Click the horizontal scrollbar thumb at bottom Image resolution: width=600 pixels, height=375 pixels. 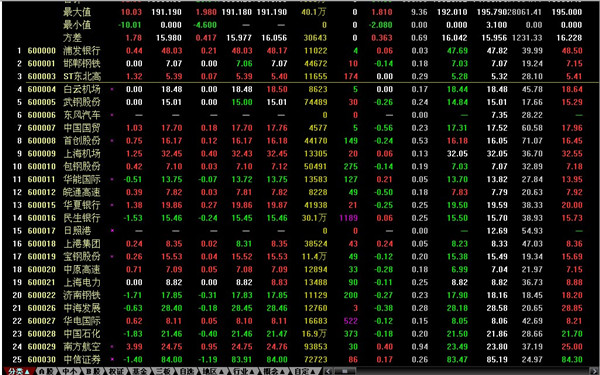point(344,371)
